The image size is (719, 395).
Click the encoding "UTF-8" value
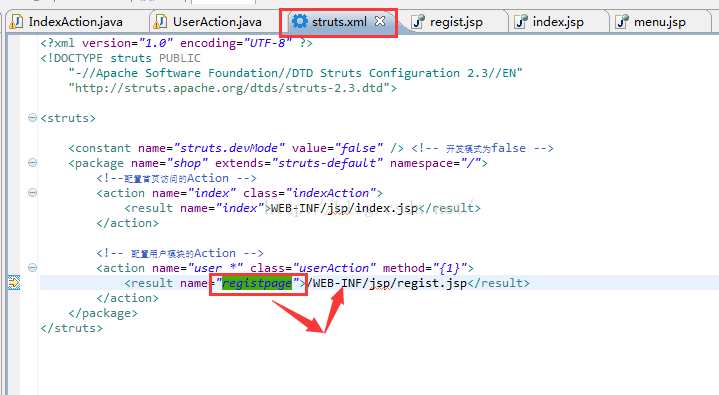click(x=268, y=43)
